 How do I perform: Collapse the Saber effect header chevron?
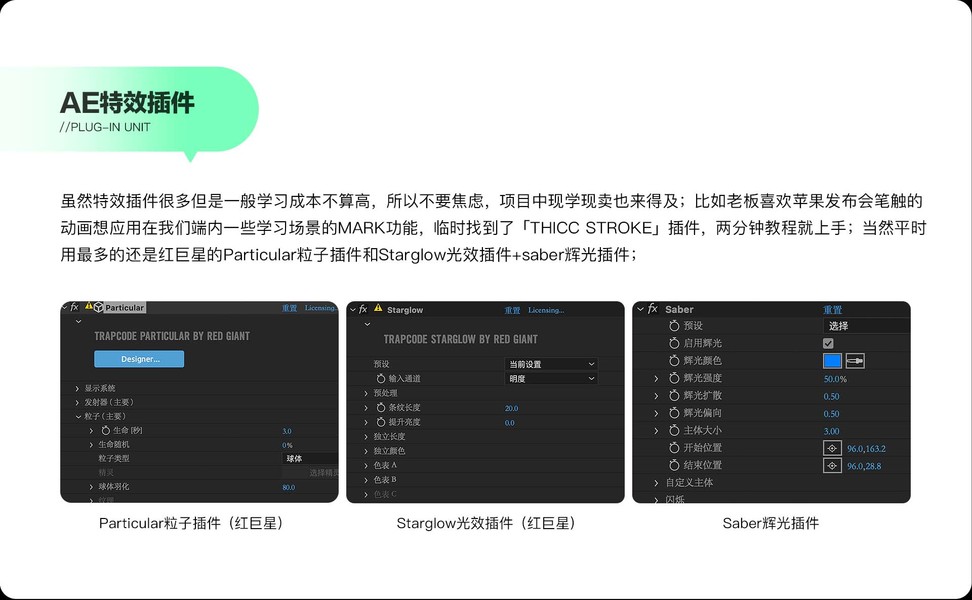[640, 309]
